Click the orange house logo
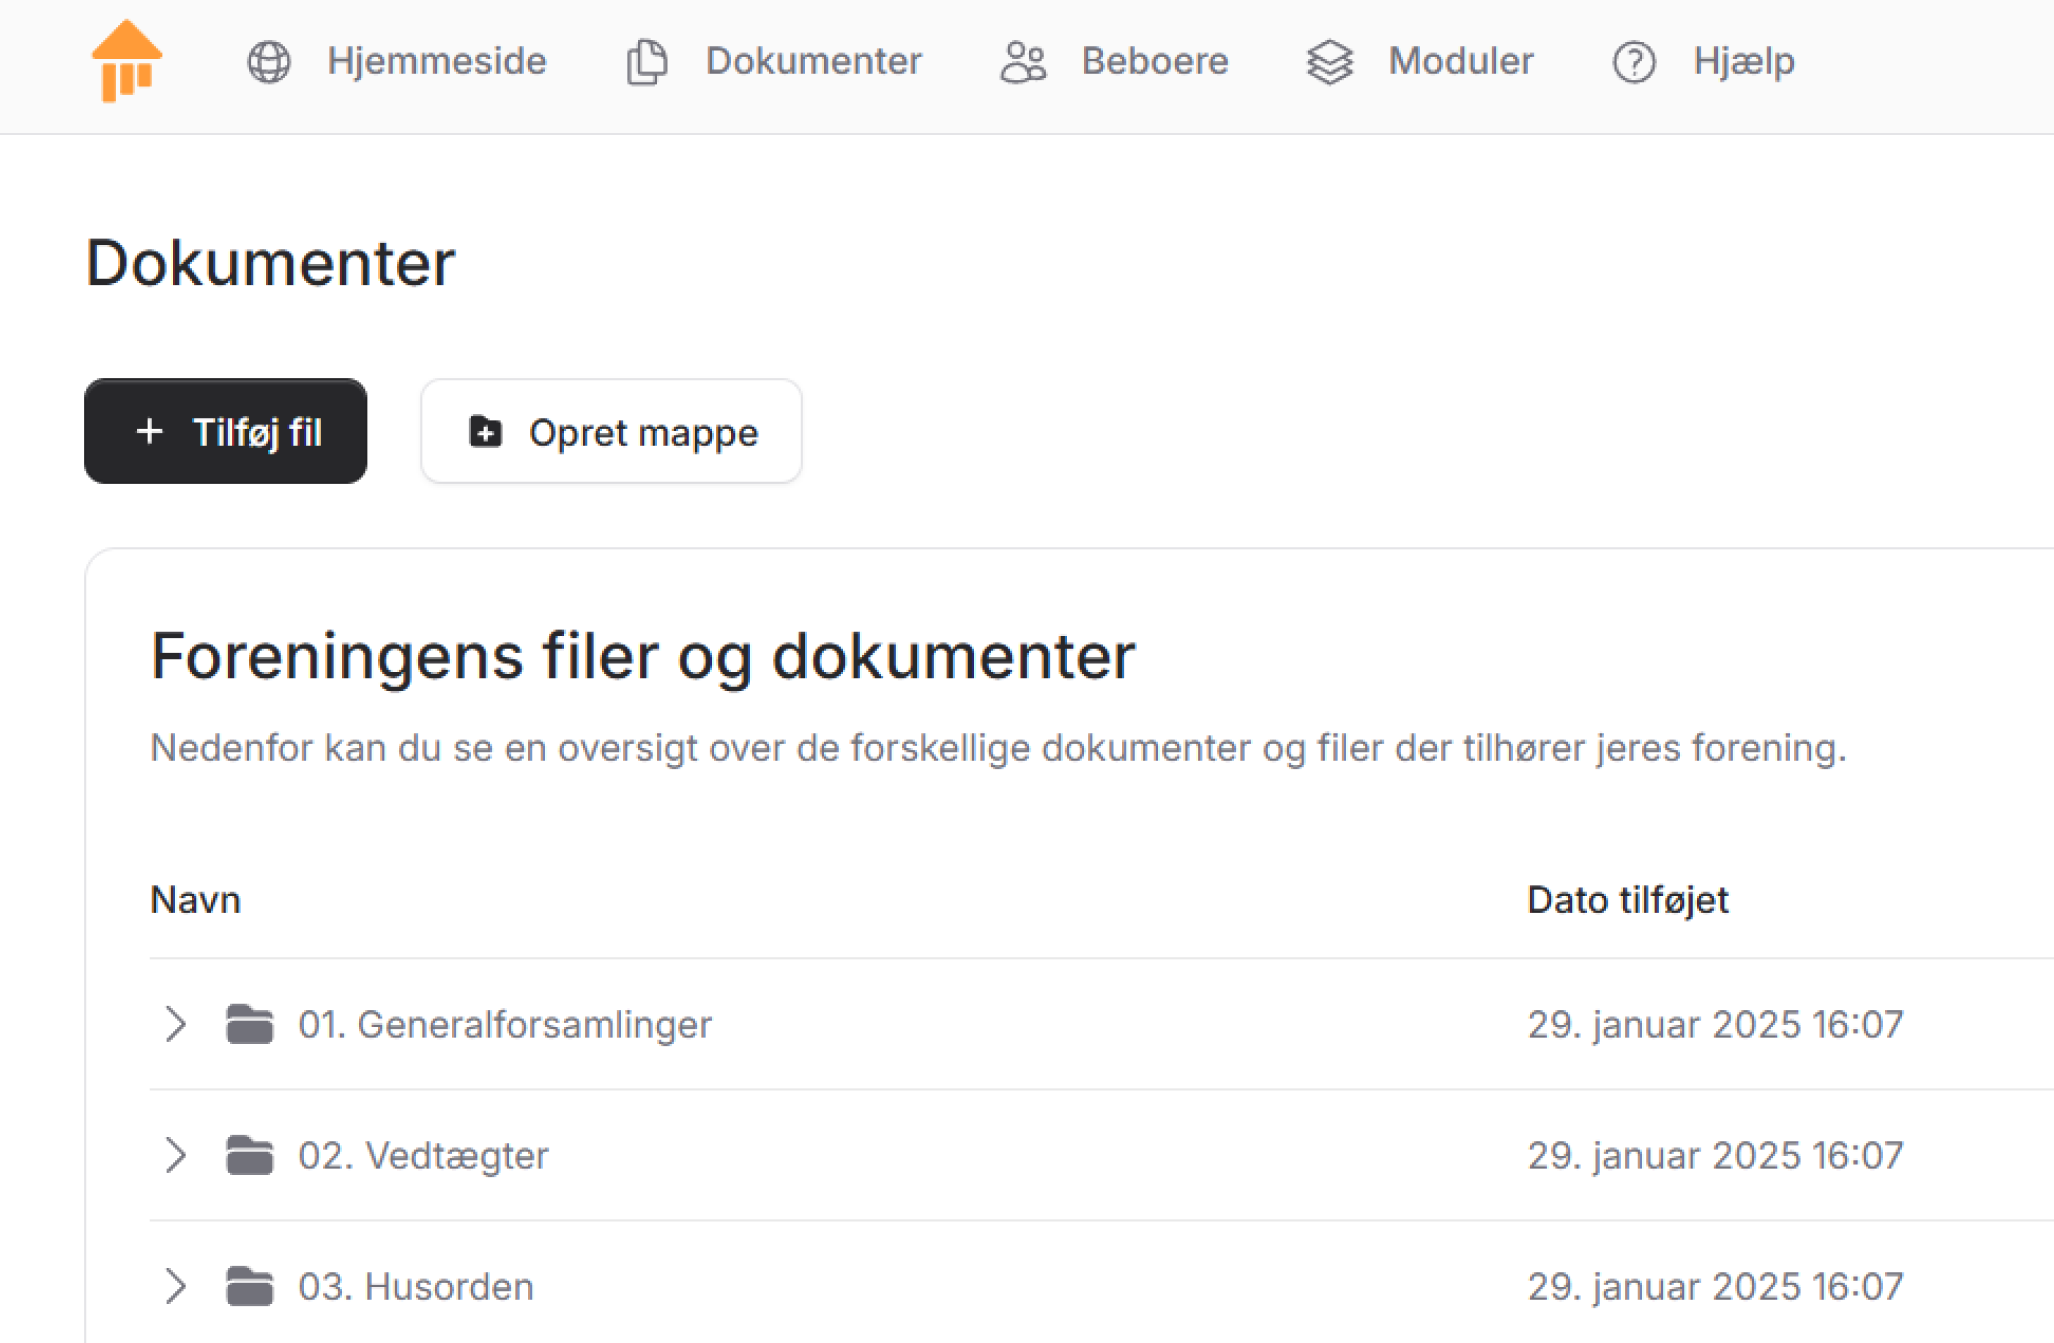Image resolution: width=2054 pixels, height=1343 pixels. [x=126, y=60]
